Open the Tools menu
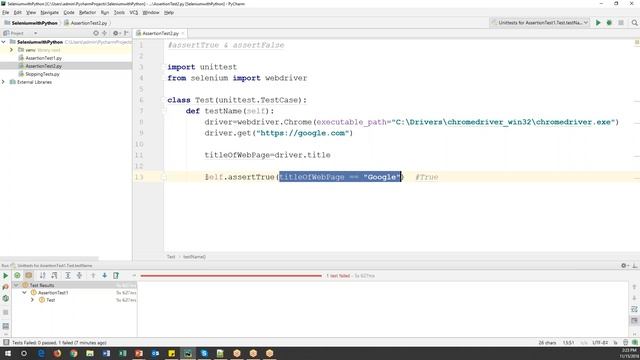Image resolution: width=640 pixels, height=360 pixels. 119,13
